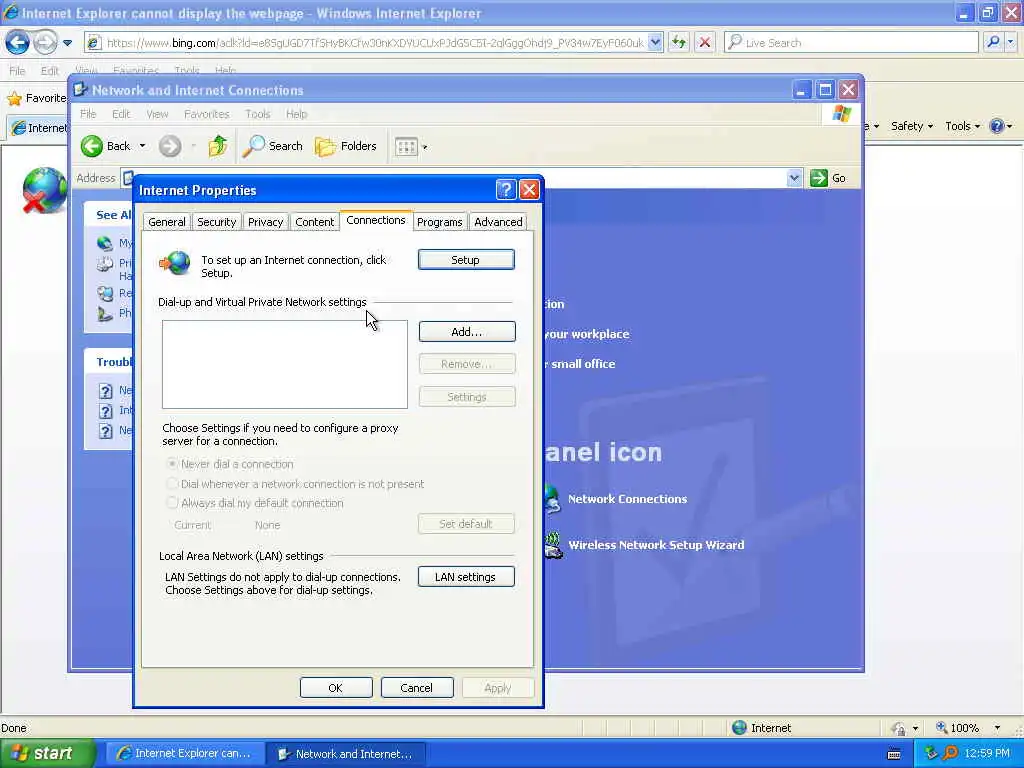This screenshot has width=1024, height=768.
Task: Click the Views icon in Explorer toolbar
Action: coord(406,147)
